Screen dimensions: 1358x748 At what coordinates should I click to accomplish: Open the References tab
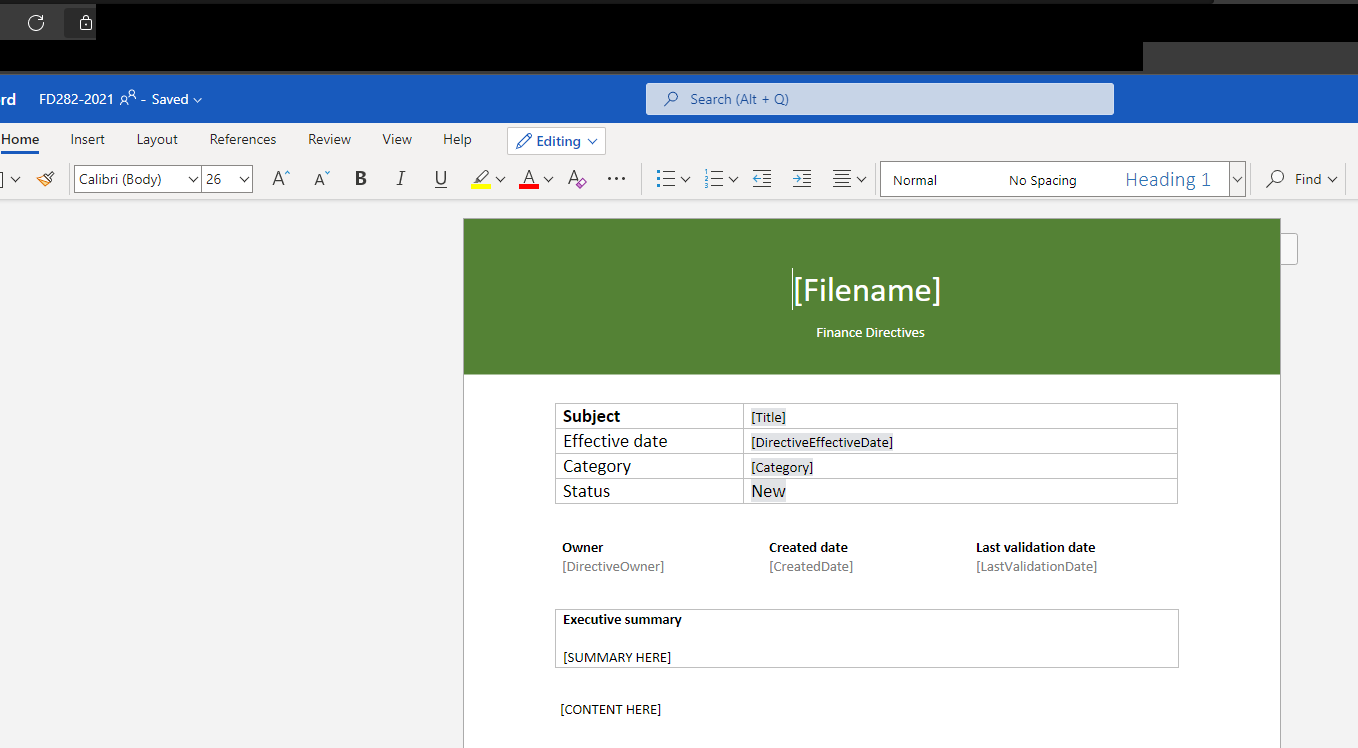pos(243,140)
